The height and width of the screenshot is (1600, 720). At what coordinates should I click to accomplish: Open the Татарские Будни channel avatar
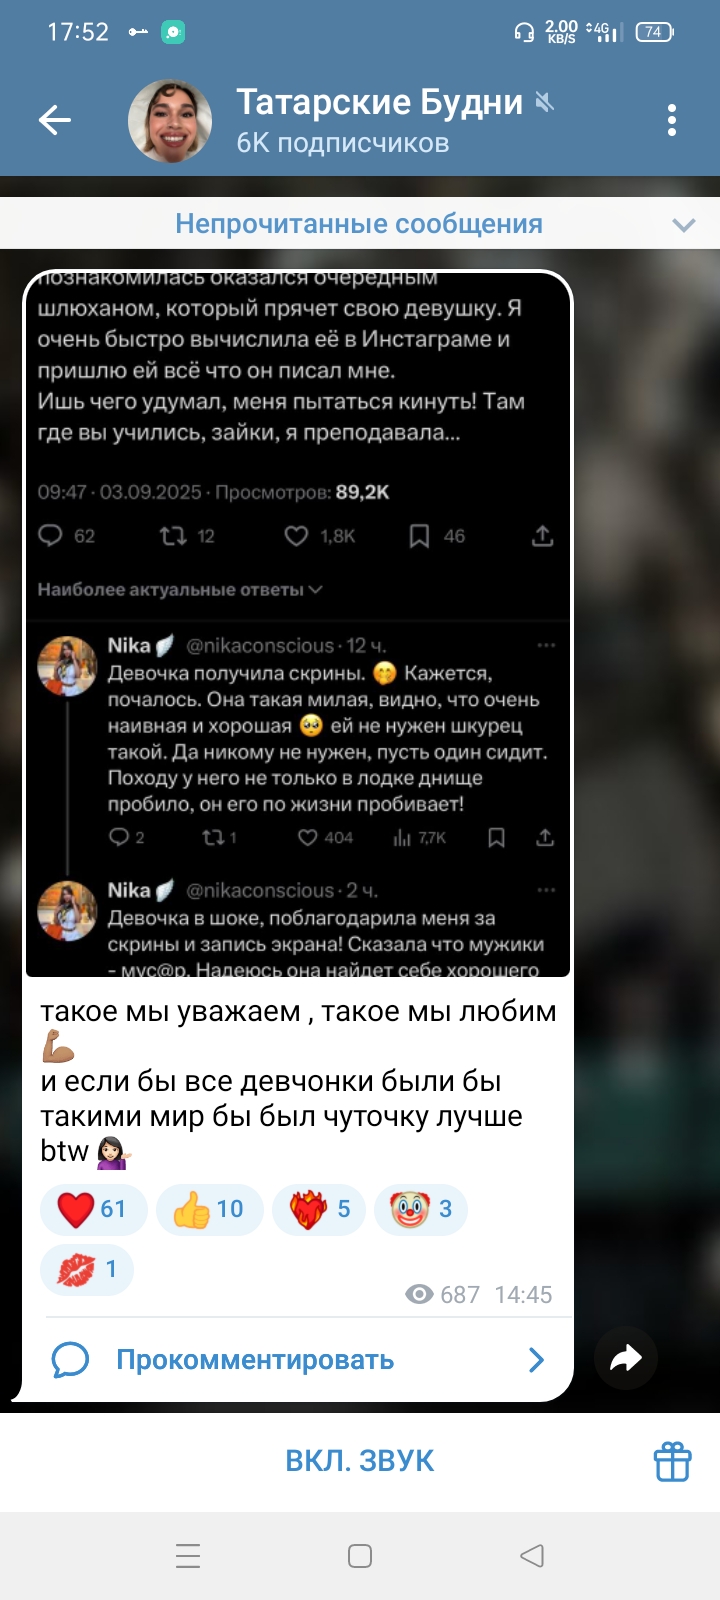170,121
